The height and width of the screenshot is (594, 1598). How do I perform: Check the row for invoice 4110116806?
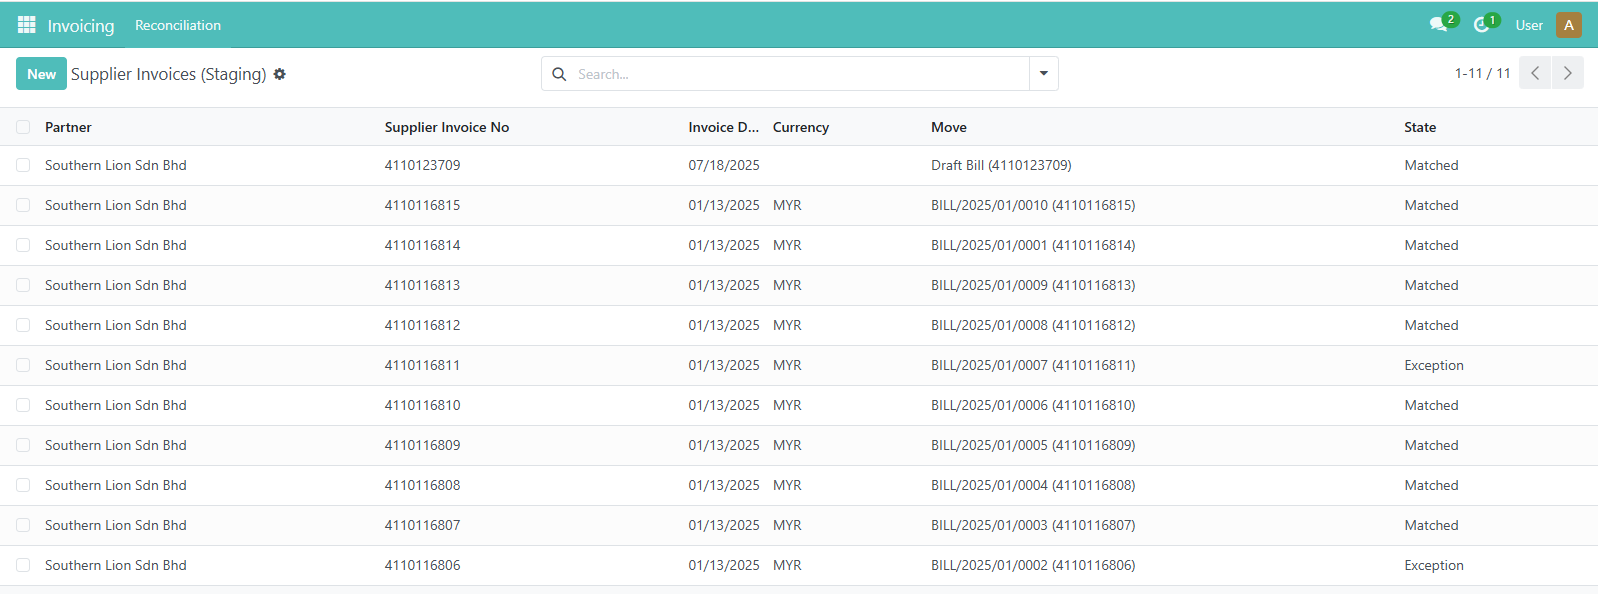tap(23, 565)
